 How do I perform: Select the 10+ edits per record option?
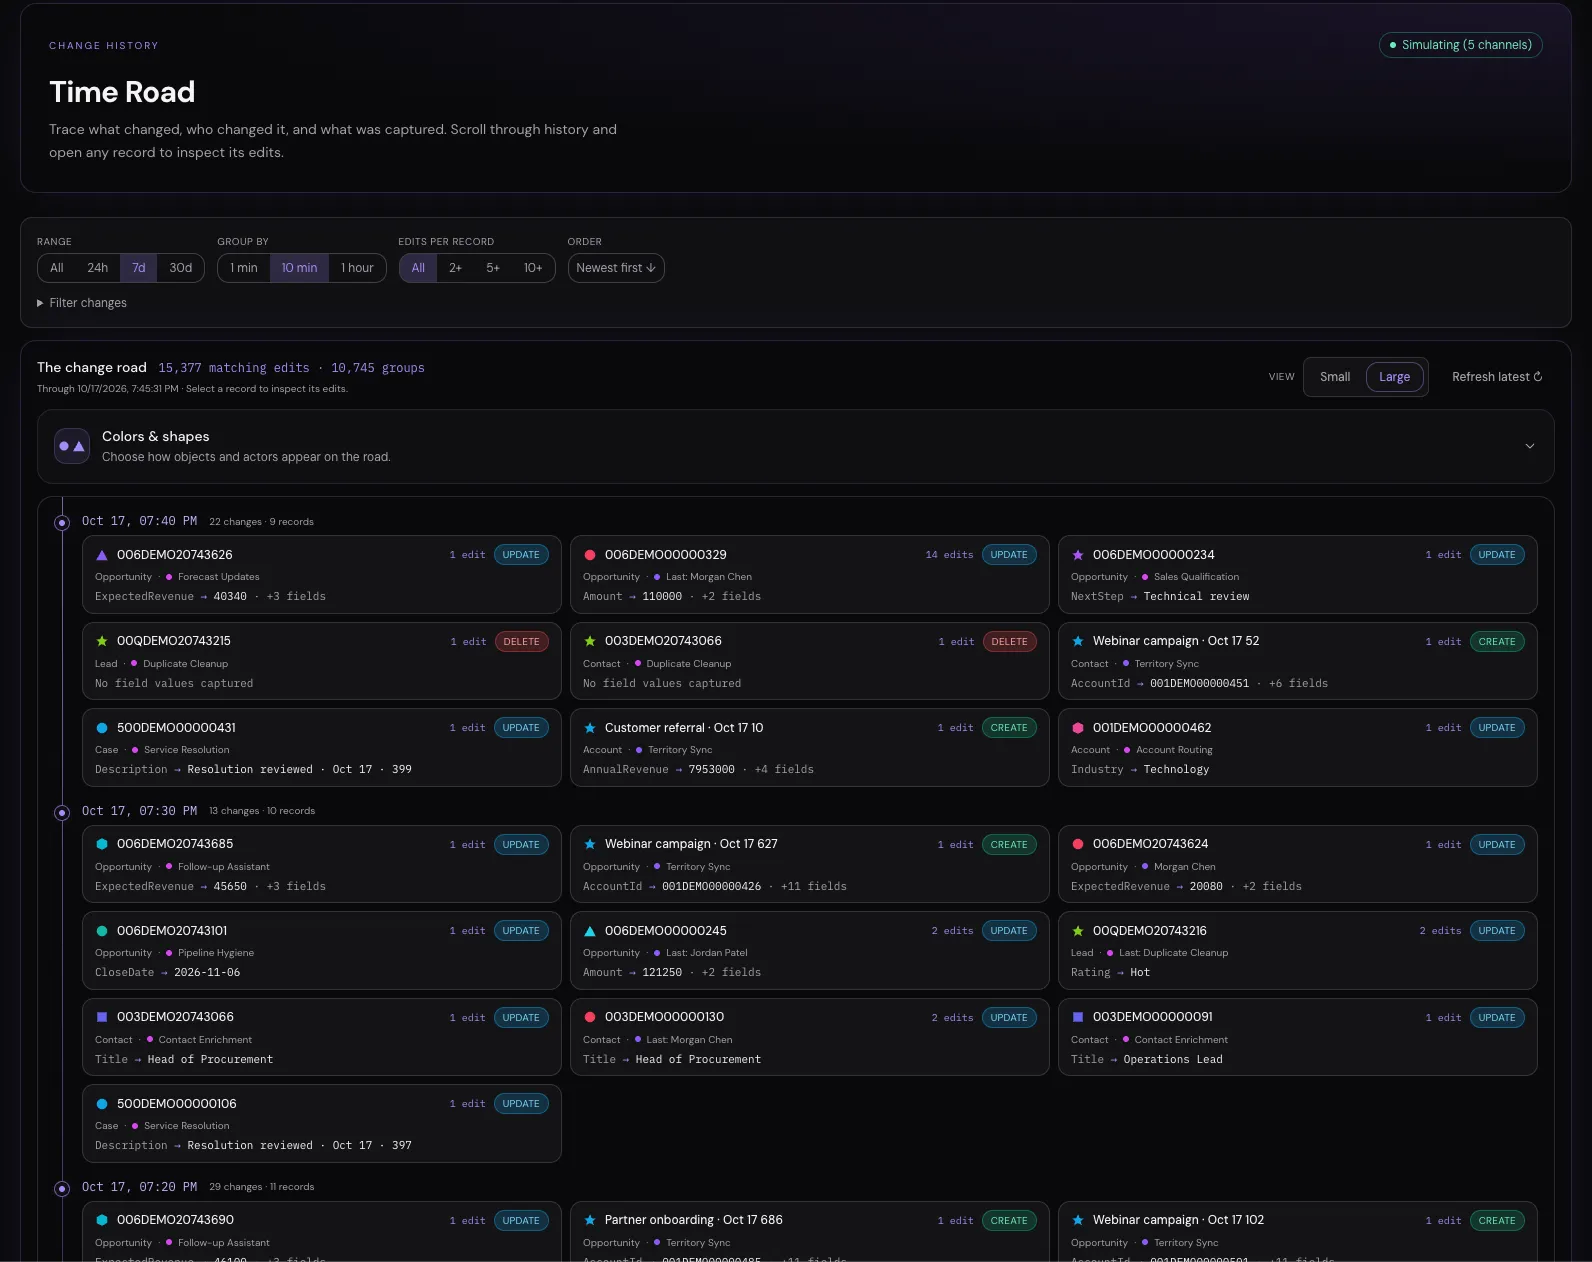533,268
